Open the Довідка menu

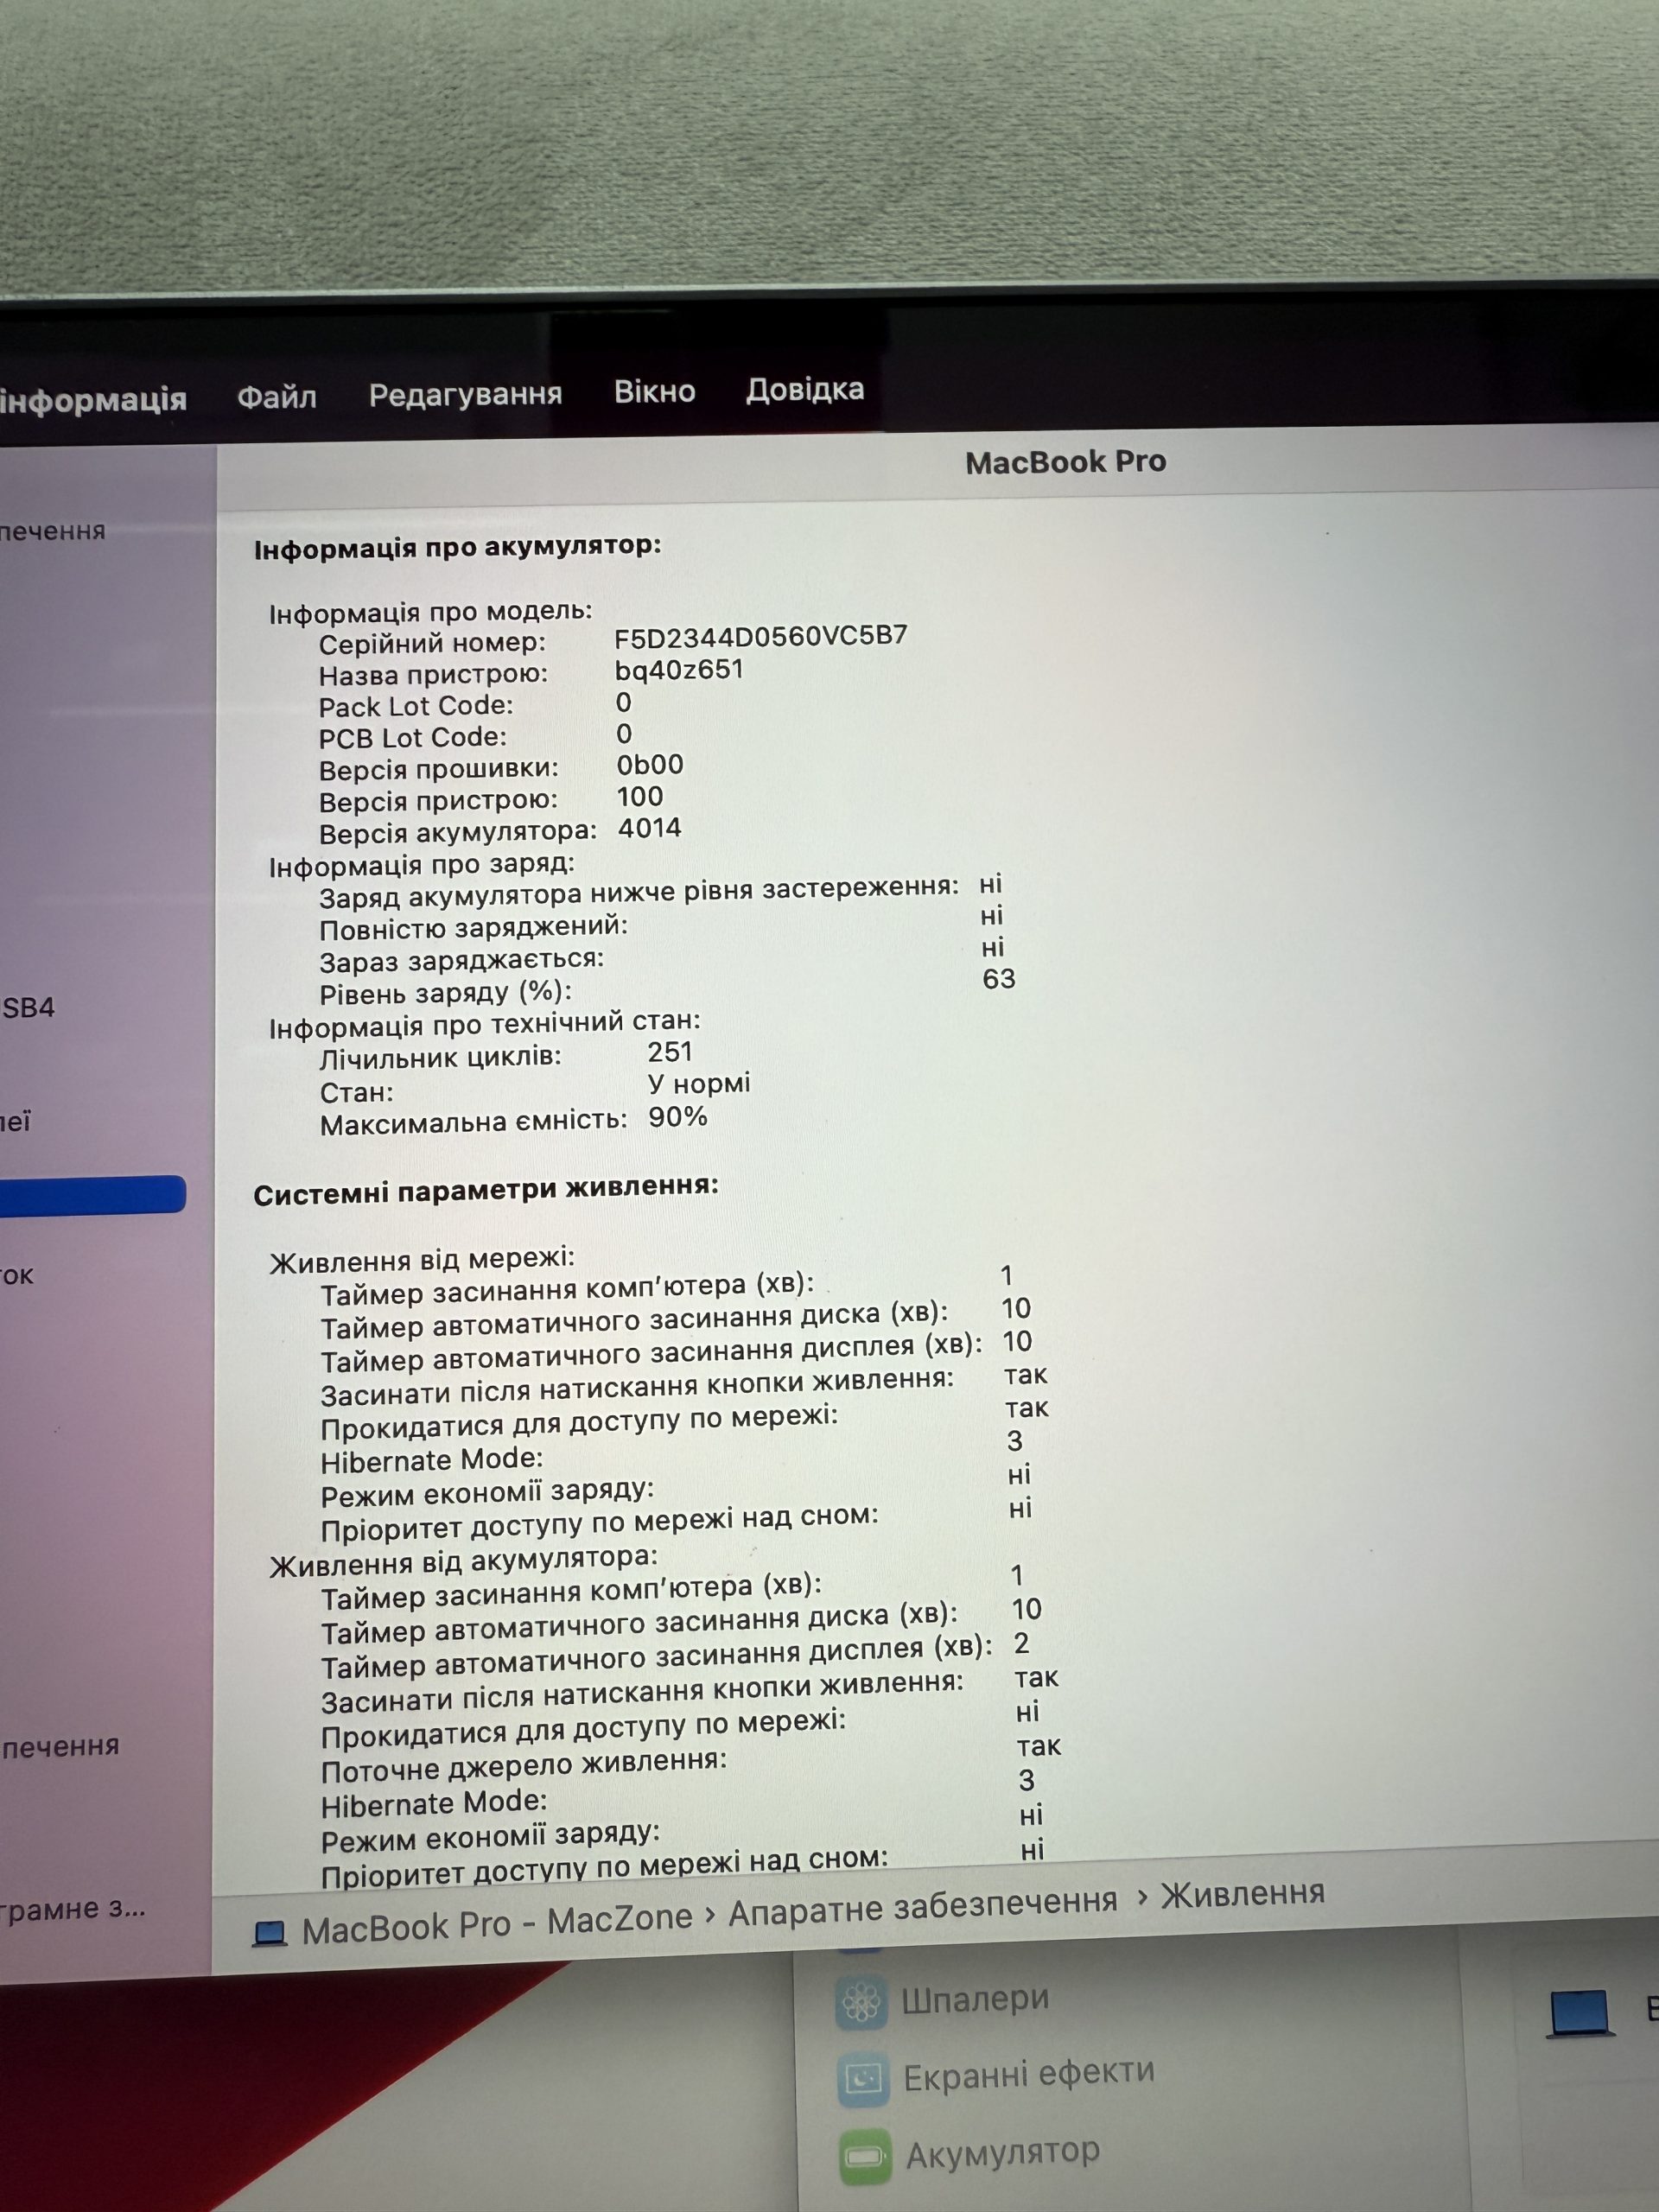coord(805,389)
